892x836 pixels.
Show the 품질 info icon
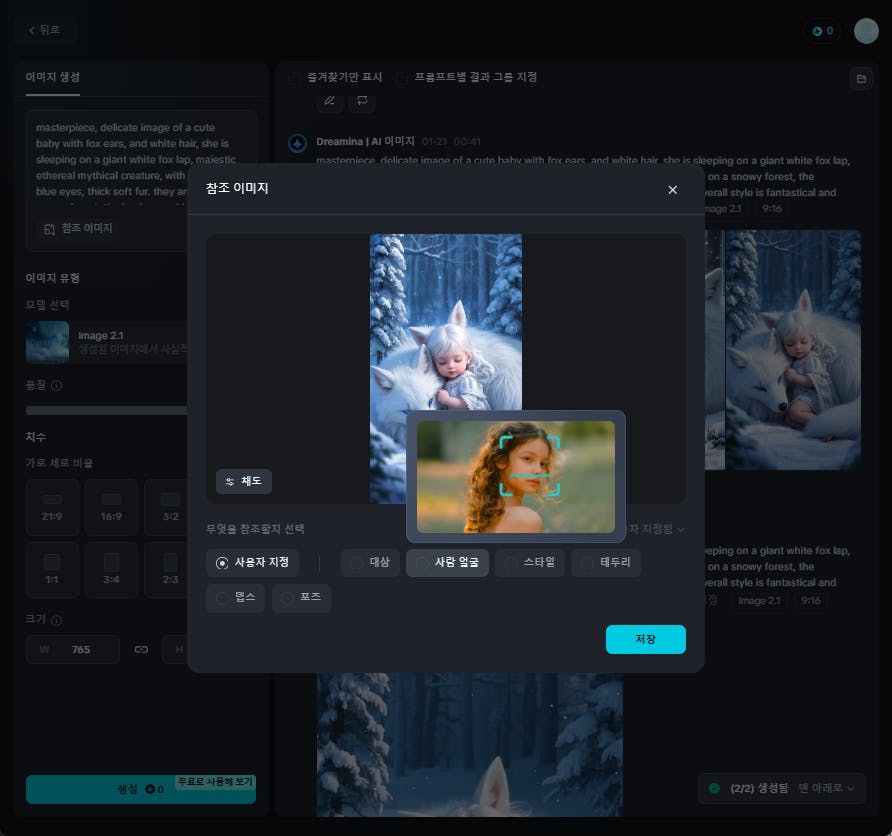(x=56, y=386)
